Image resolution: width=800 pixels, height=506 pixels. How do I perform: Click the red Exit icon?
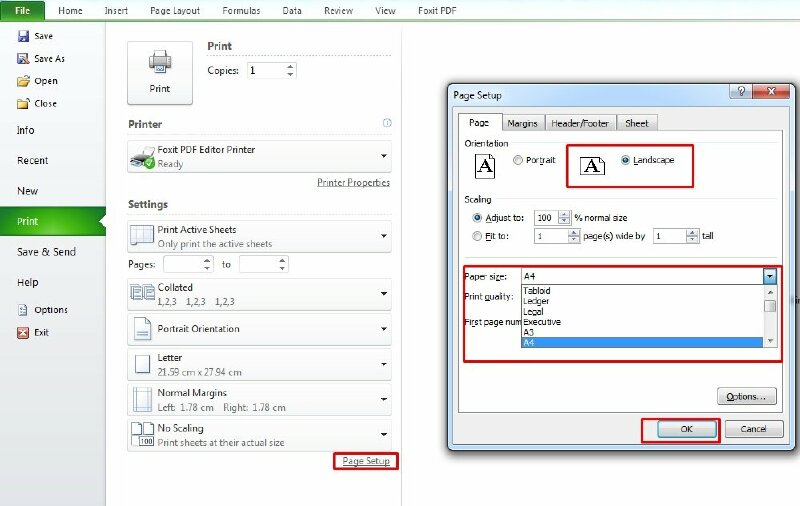point(23,333)
